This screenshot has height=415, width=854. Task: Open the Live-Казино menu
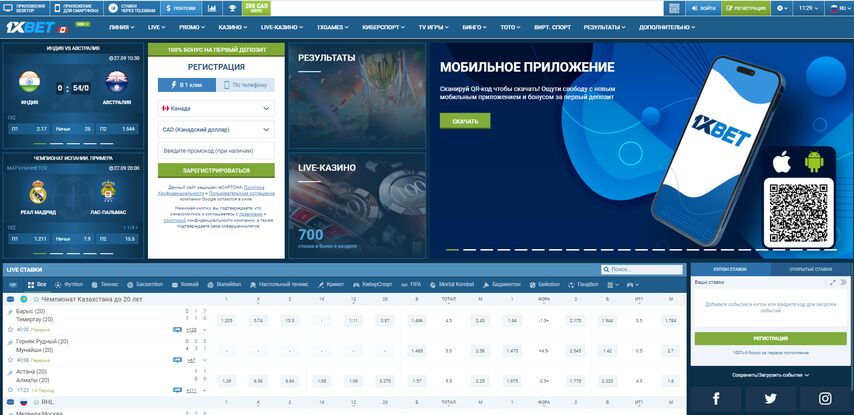(282, 27)
